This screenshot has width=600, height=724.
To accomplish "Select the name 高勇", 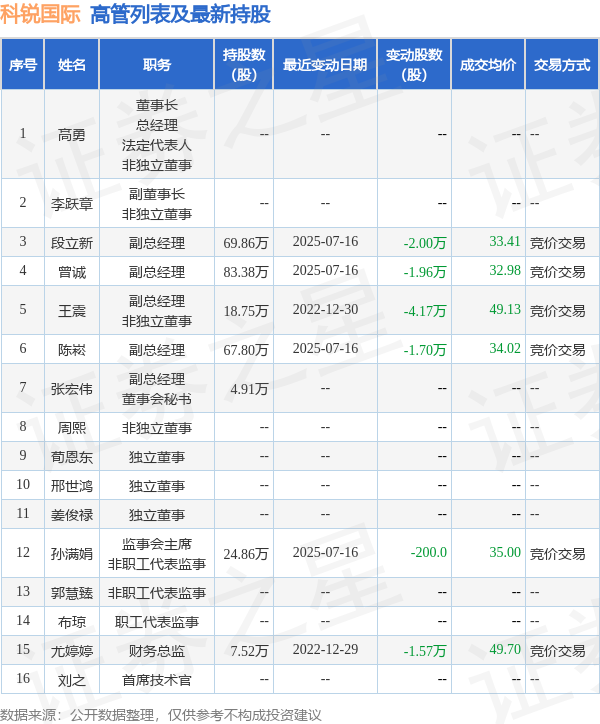I will (72, 135).
